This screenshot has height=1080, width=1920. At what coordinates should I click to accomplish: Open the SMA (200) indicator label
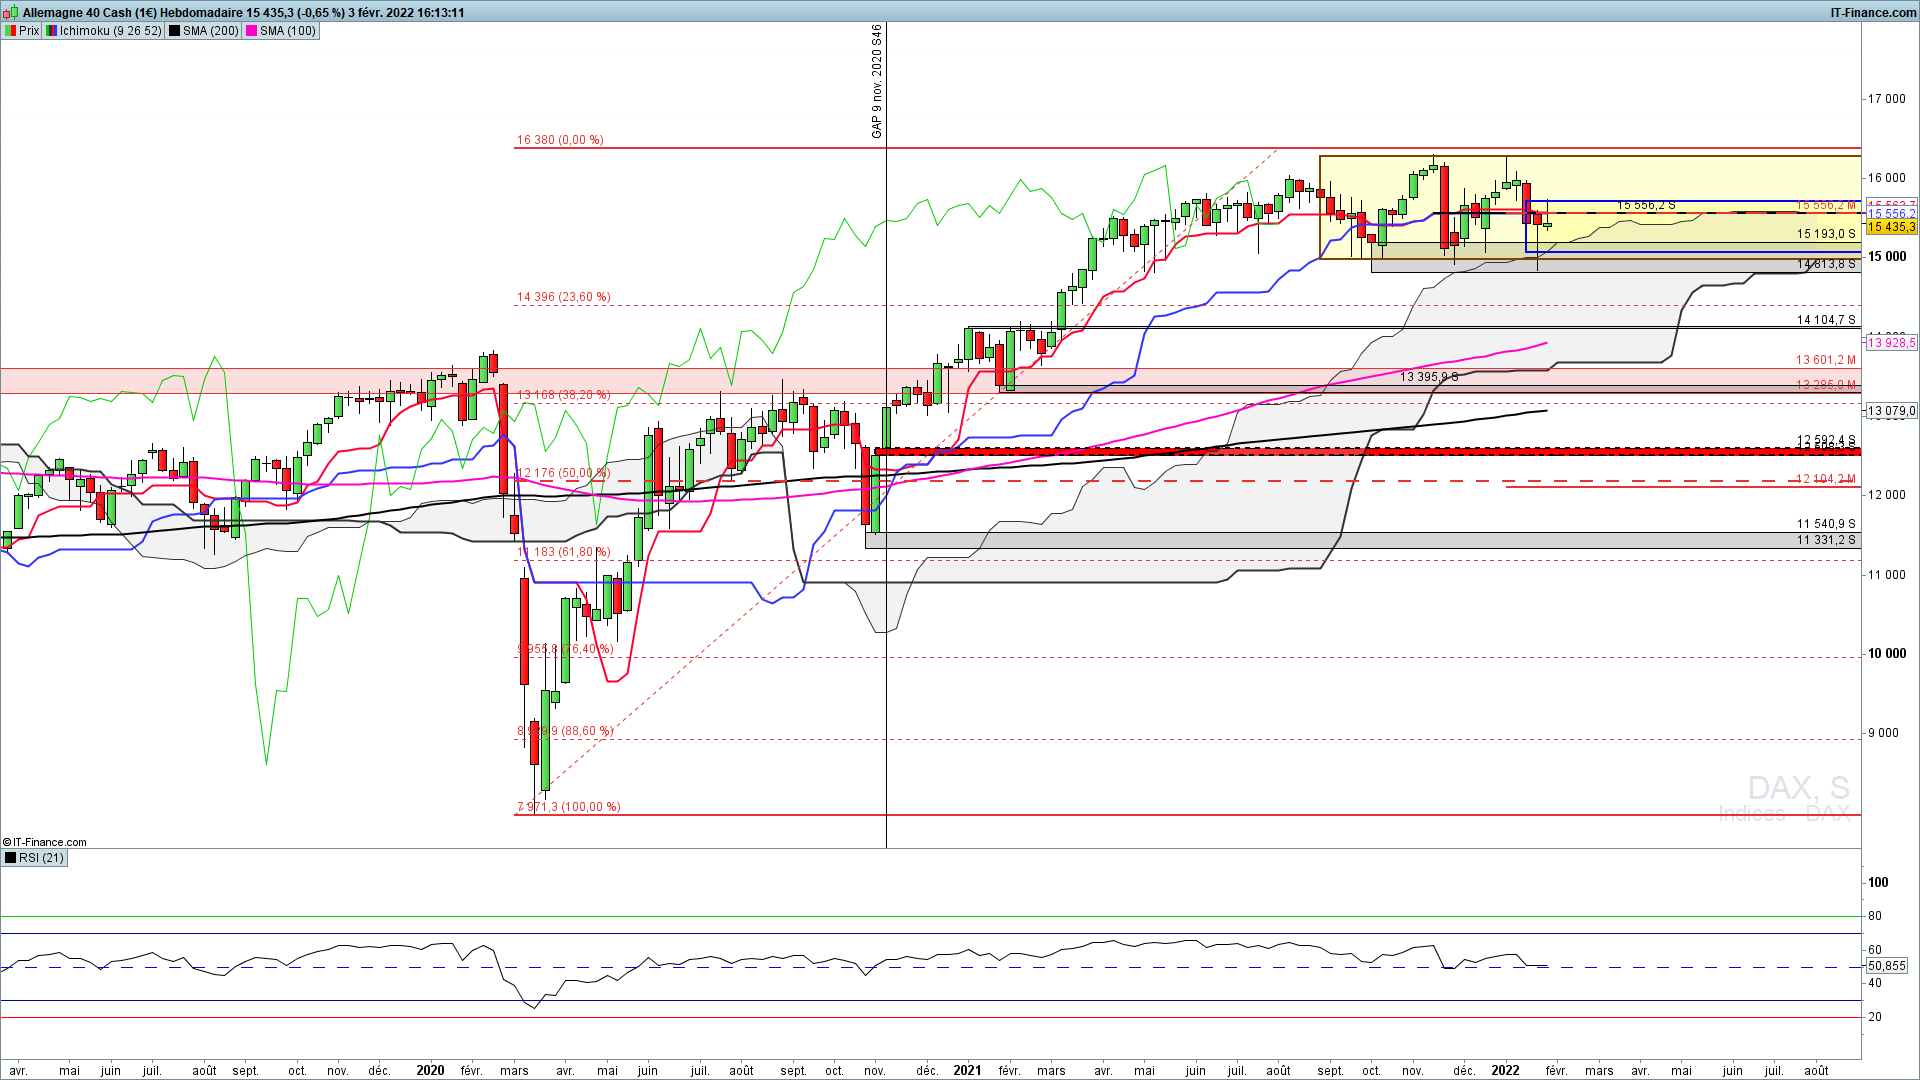[x=204, y=31]
